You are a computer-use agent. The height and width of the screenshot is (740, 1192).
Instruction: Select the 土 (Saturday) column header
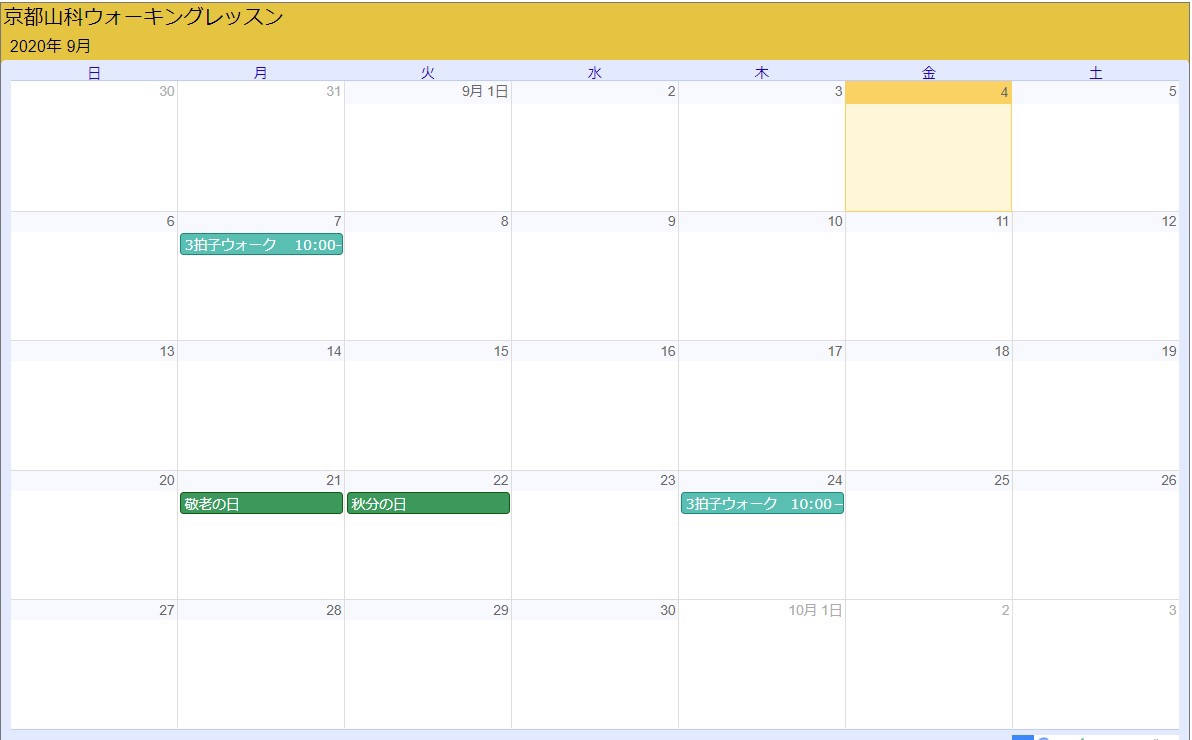point(1095,72)
